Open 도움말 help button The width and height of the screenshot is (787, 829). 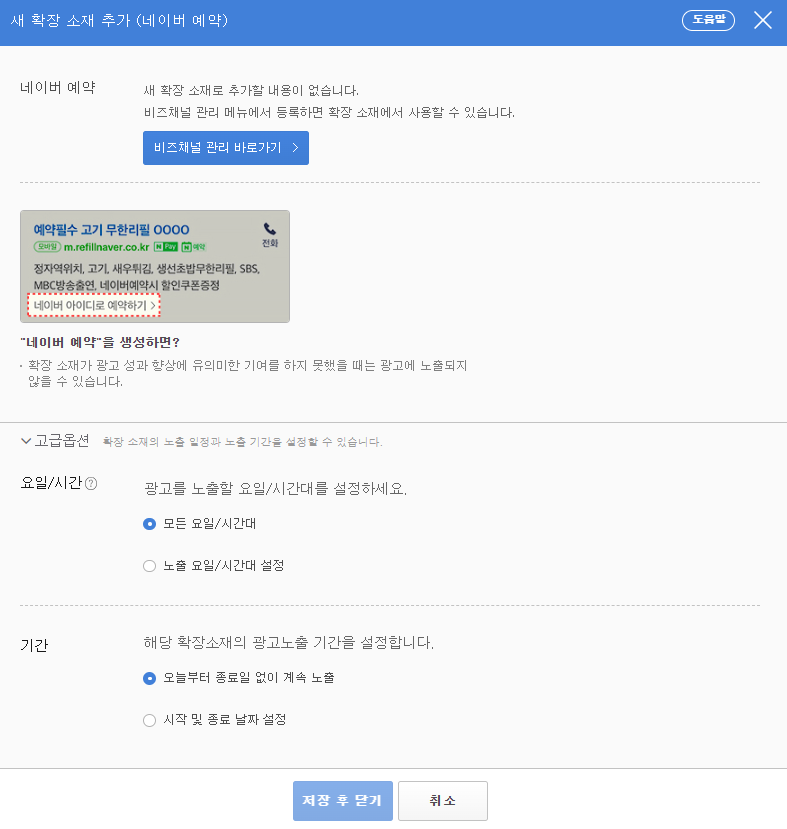coord(708,20)
